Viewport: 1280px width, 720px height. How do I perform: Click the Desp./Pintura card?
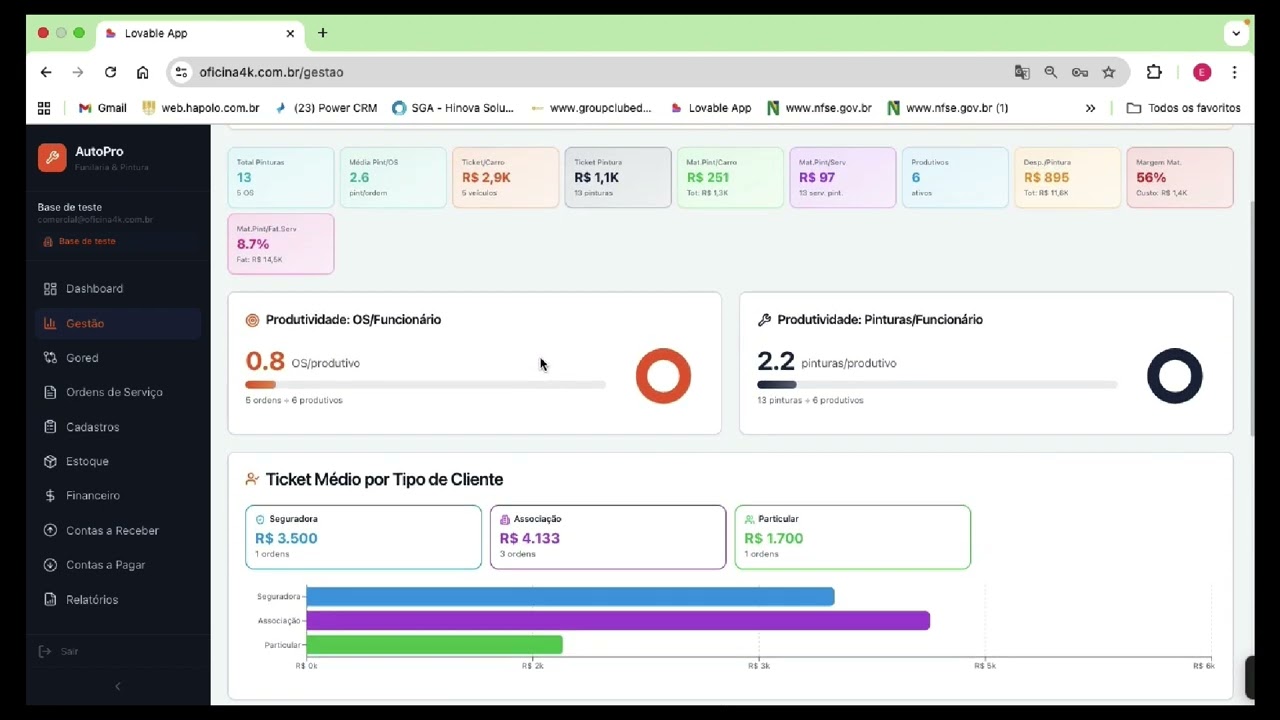(x=1068, y=177)
